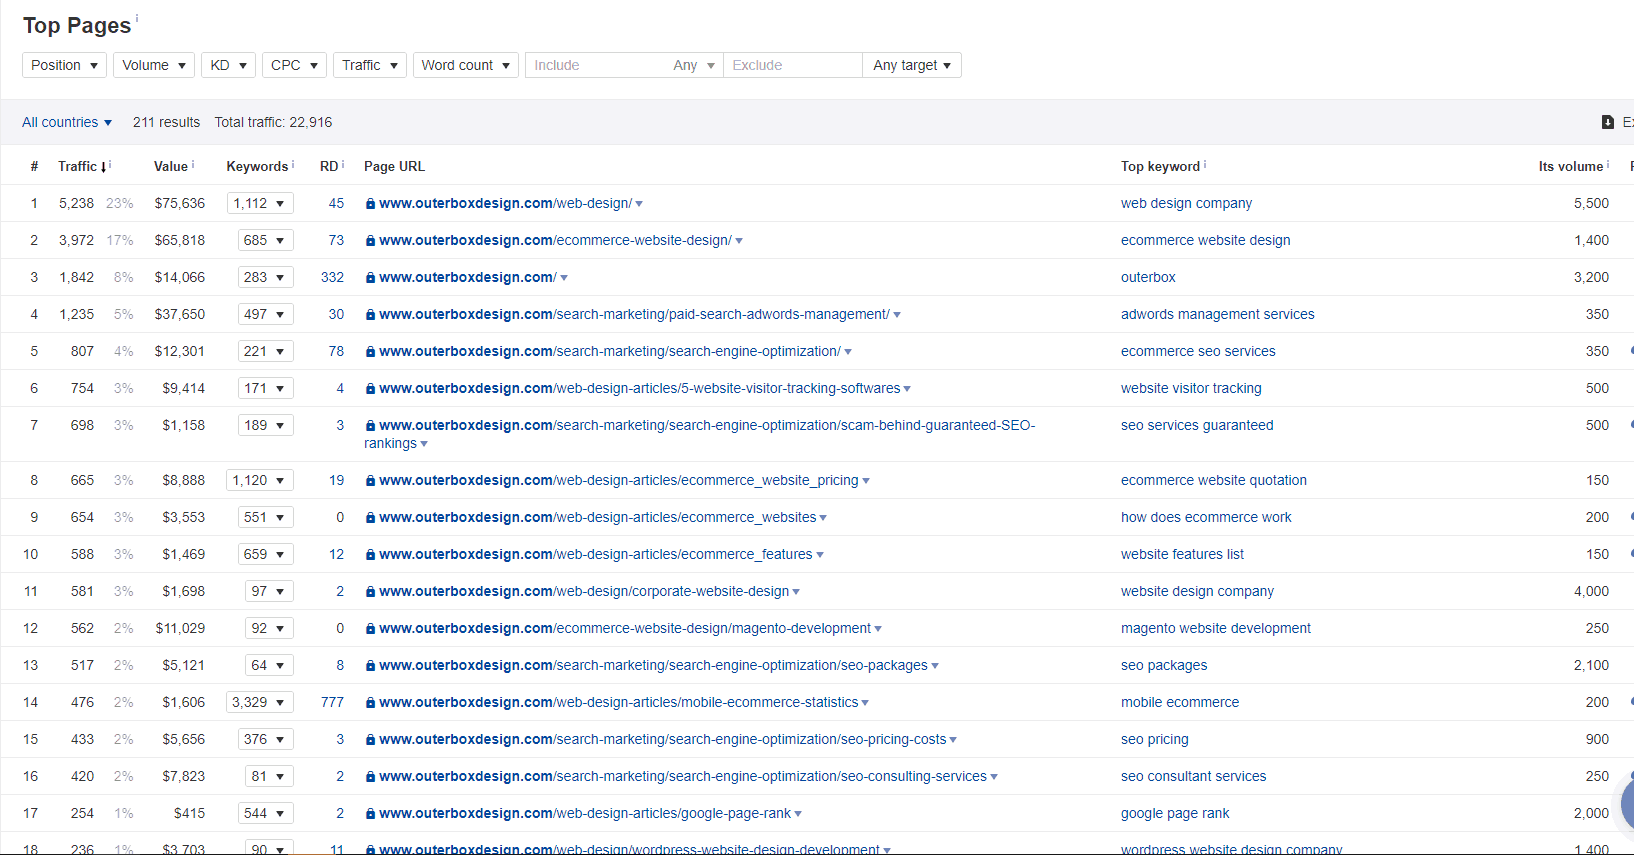Click the info icon beside Value header

pyautogui.click(x=193, y=164)
